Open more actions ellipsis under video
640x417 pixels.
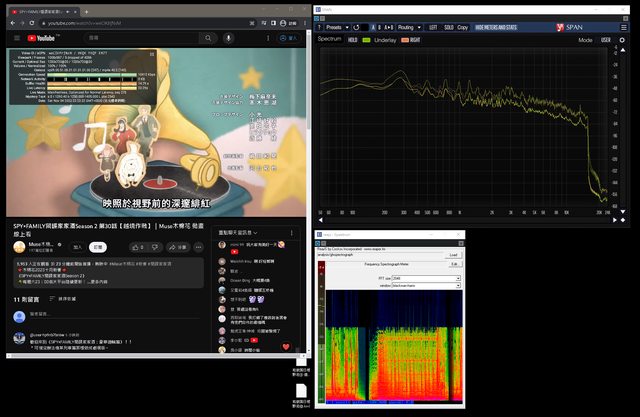coord(198,247)
